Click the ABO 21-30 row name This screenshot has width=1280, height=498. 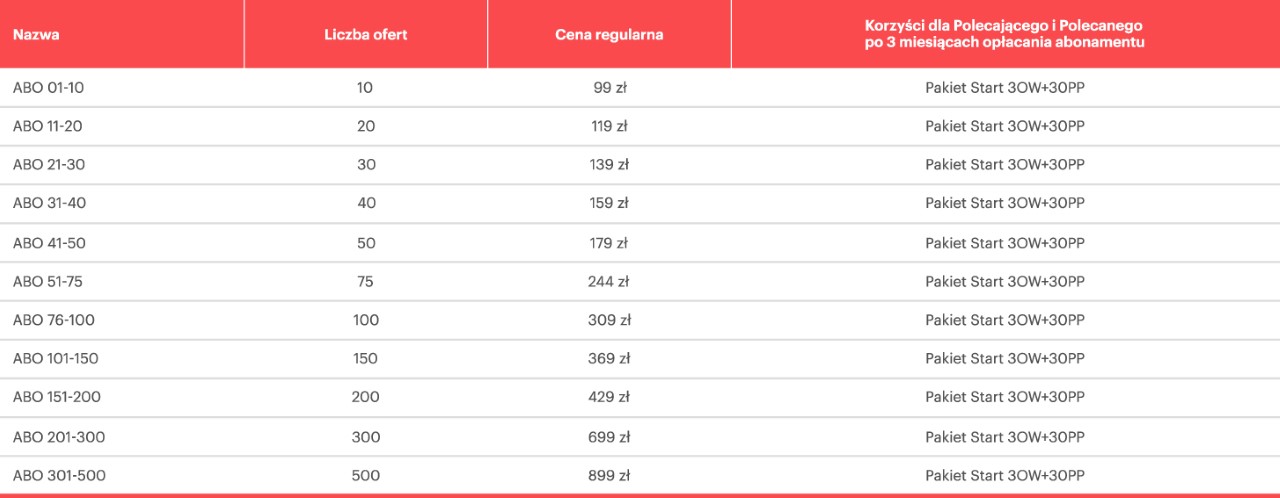50,165
